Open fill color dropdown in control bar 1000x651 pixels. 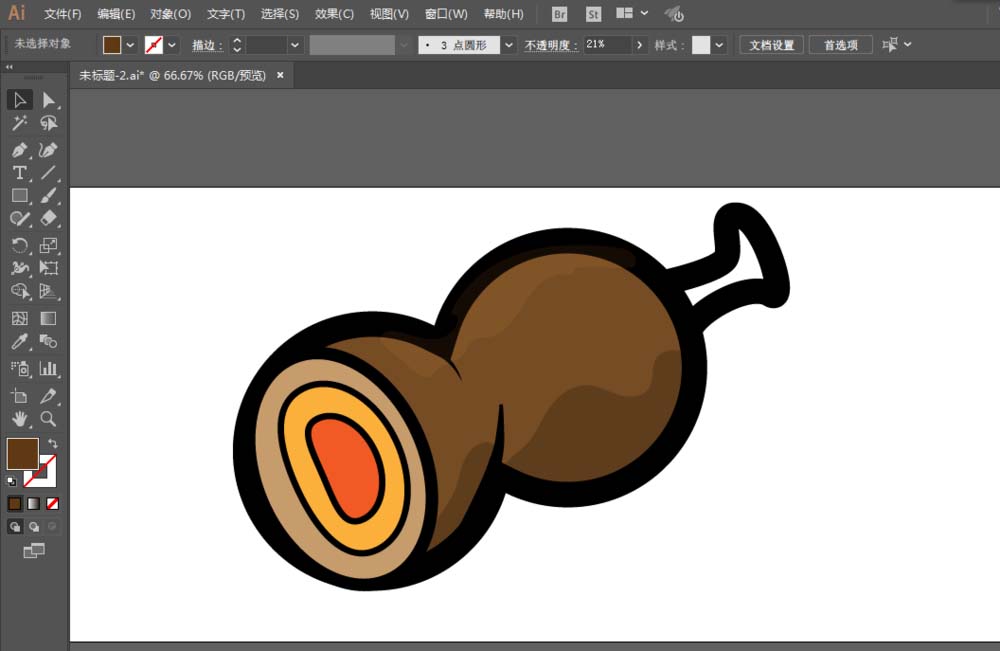[x=130, y=45]
